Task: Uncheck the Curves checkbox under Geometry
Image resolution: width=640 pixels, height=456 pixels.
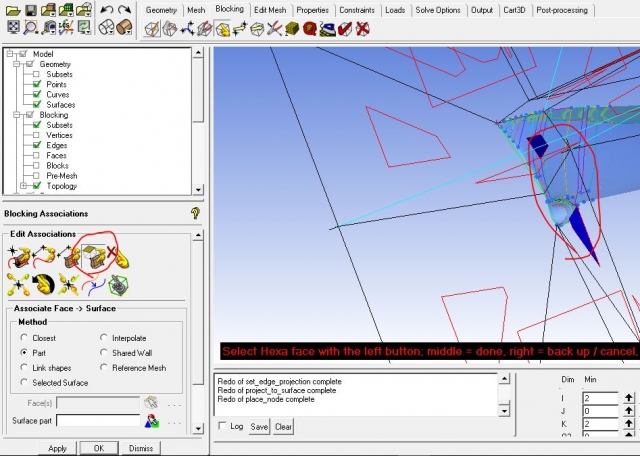Action: coord(36,94)
